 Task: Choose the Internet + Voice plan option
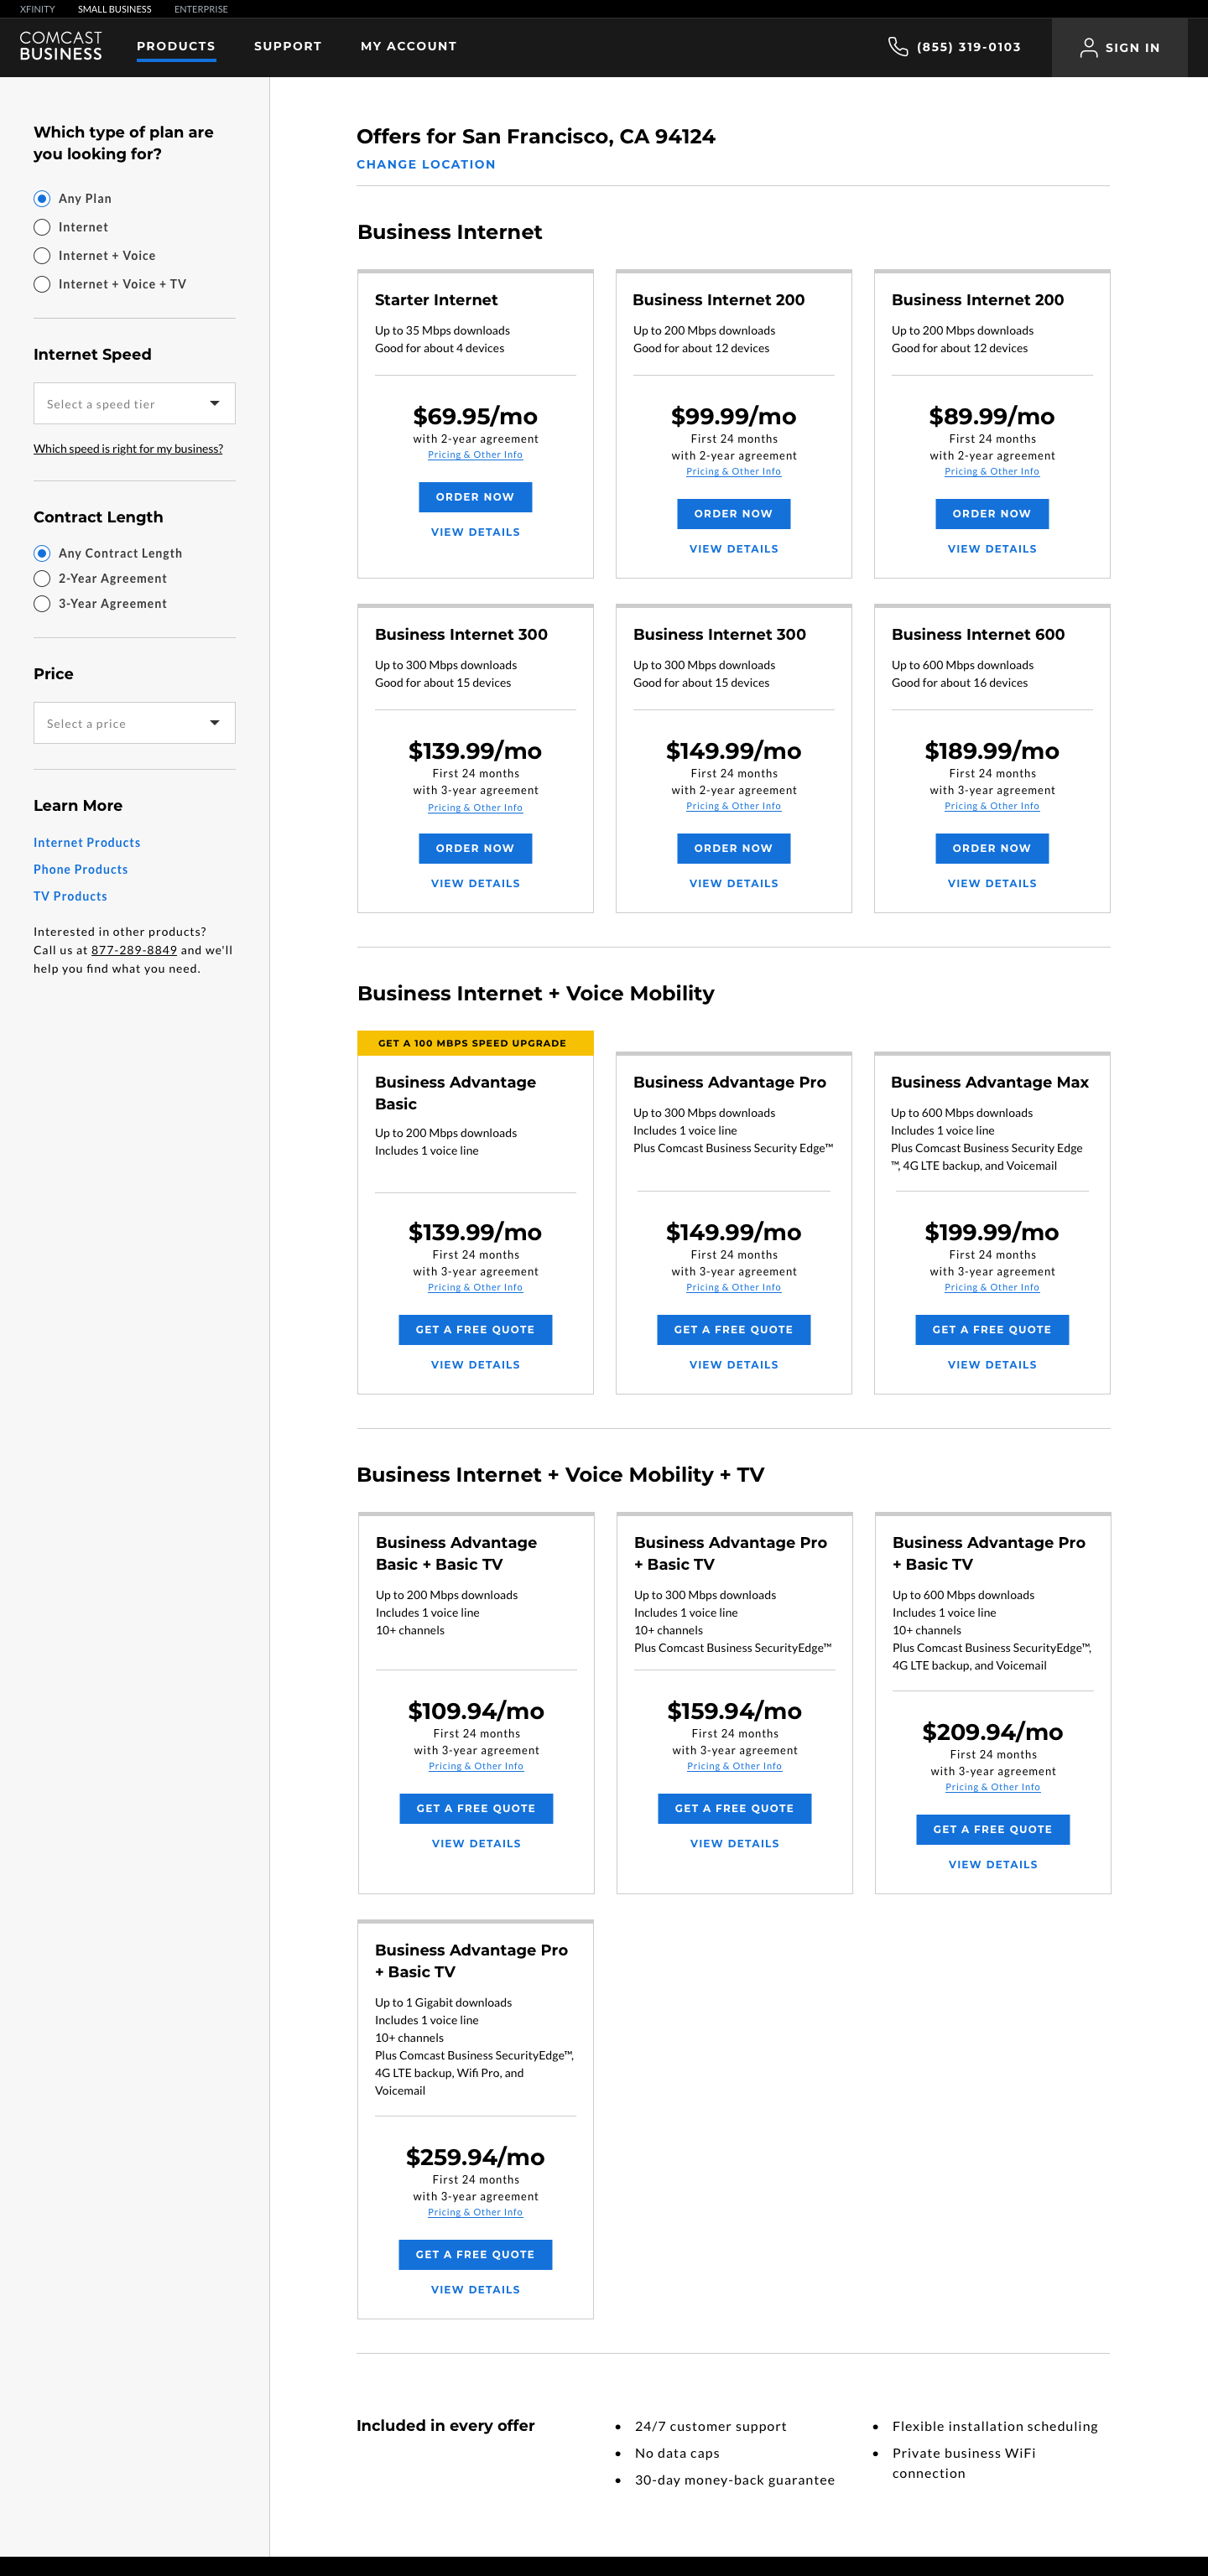point(42,255)
